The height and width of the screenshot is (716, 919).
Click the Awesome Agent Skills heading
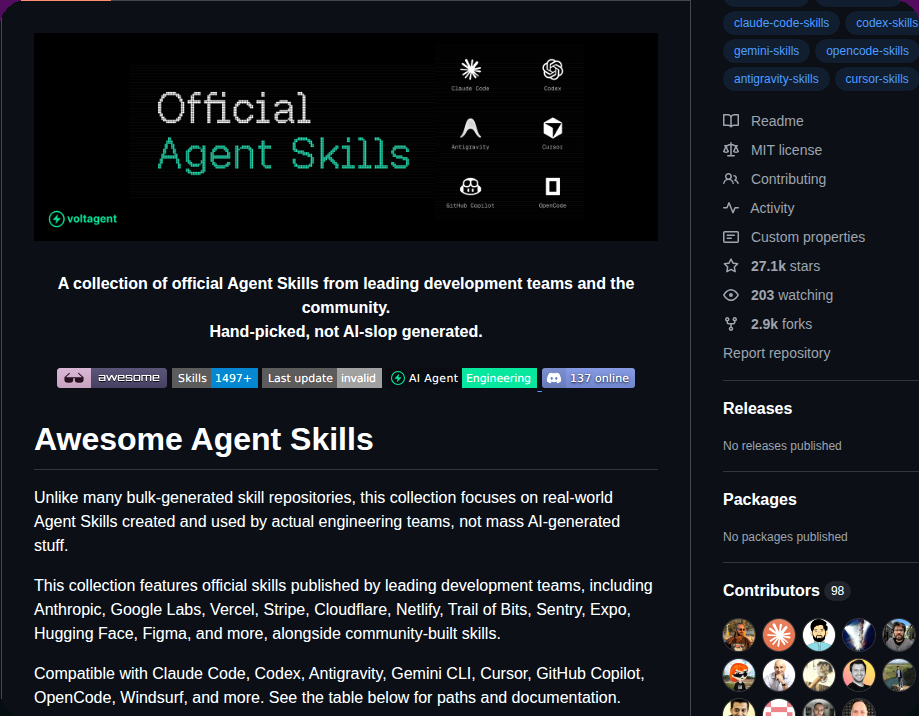203,439
